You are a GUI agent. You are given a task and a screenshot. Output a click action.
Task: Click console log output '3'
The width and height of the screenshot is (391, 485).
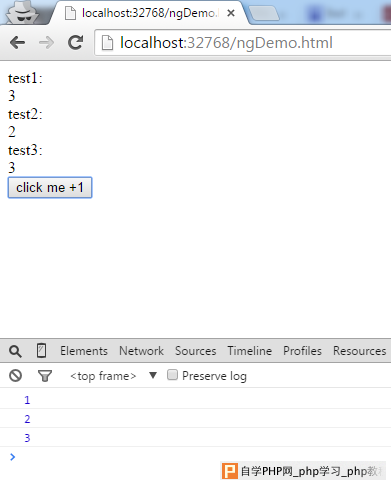[x=27, y=438]
